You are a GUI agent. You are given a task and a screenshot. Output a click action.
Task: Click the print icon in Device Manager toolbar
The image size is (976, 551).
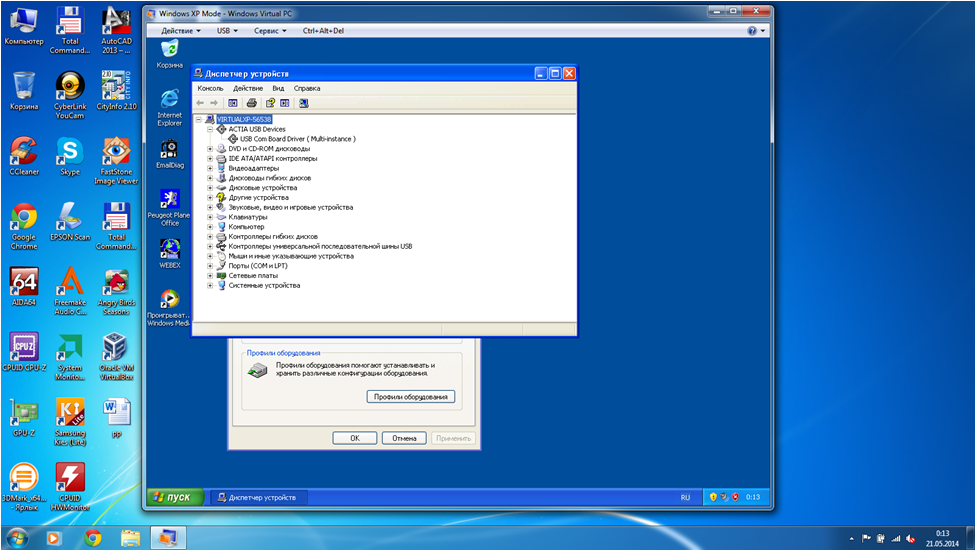pos(252,102)
